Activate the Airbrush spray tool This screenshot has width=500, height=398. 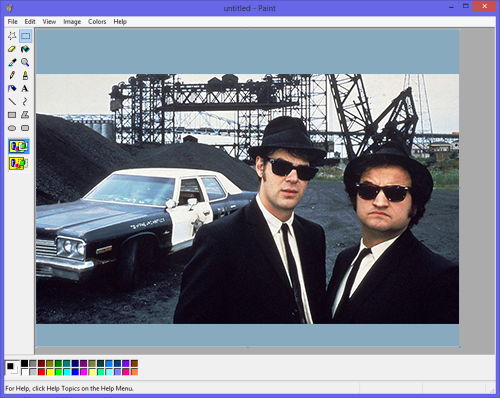tap(12, 89)
